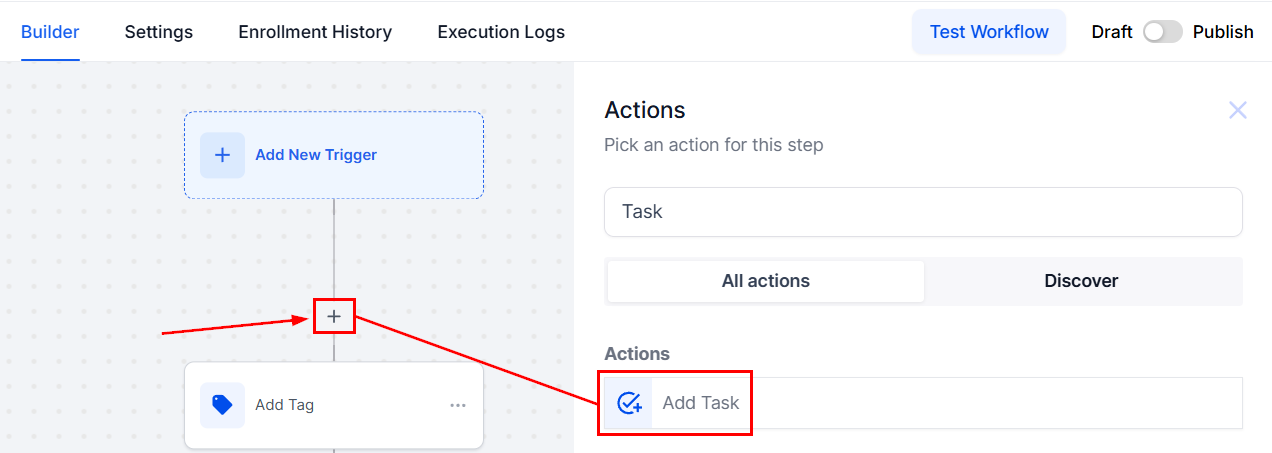
Task: Close the Actions panel with the X
Action: [x=1237, y=110]
